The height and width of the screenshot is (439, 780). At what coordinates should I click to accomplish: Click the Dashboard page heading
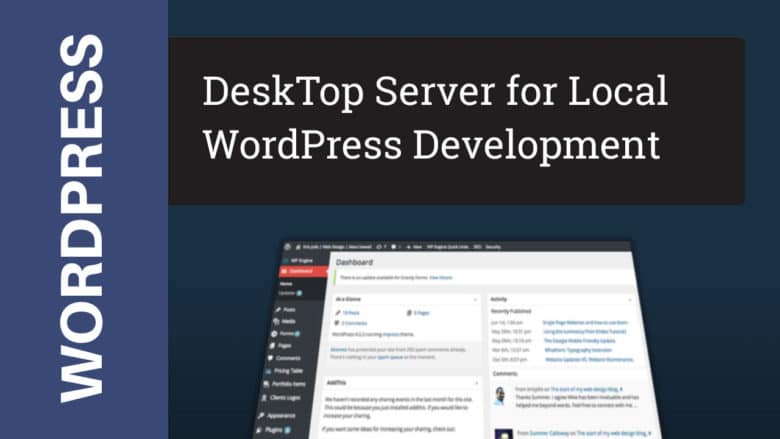click(354, 262)
